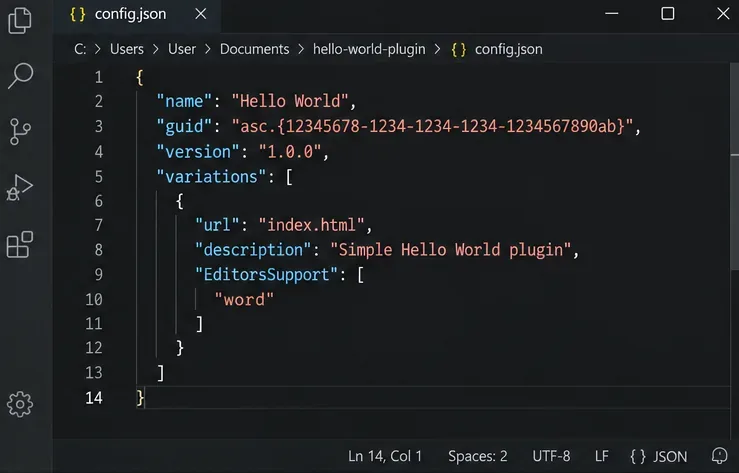This screenshot has height=473, width=739.
Task: Open the Explorer files icon in activity bar
Action: (20, 20)
